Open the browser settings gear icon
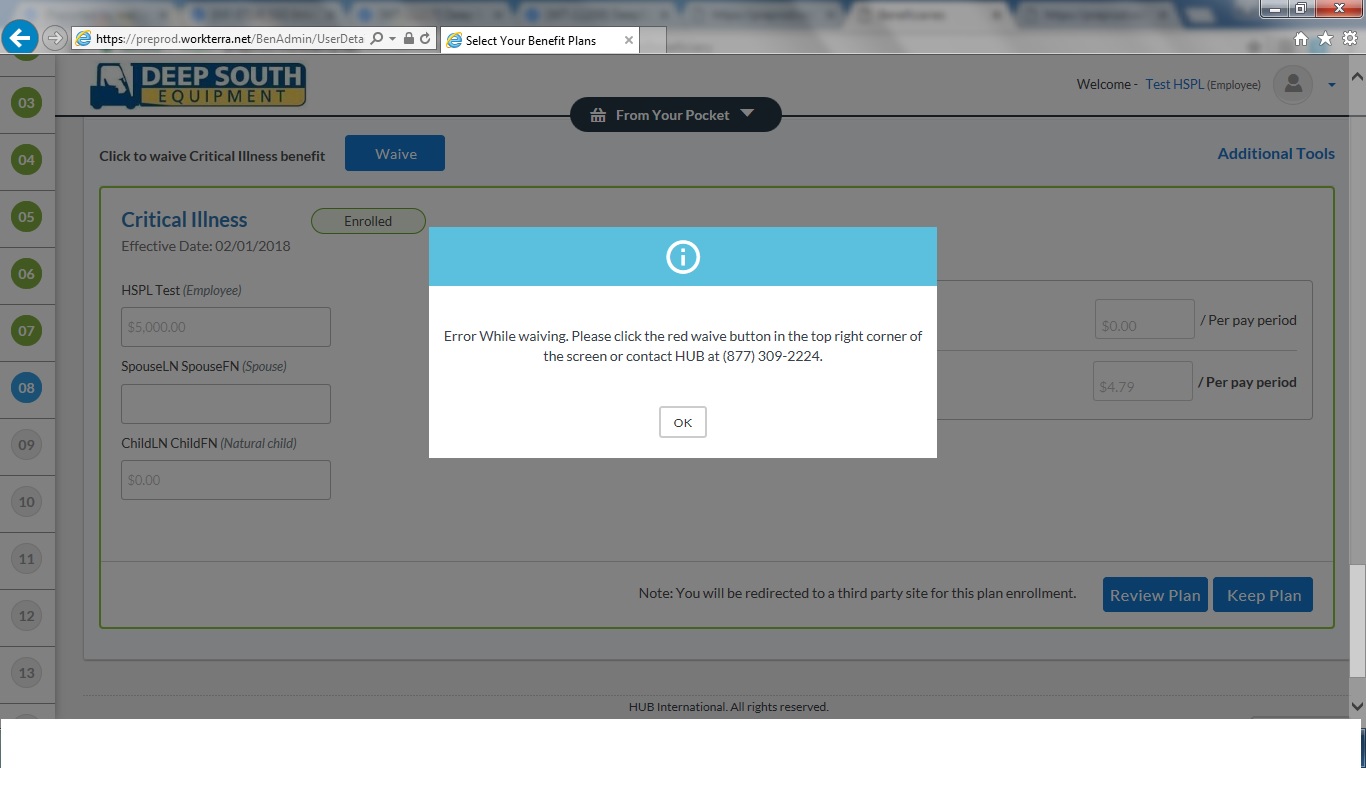 [x=1350, y=38]
